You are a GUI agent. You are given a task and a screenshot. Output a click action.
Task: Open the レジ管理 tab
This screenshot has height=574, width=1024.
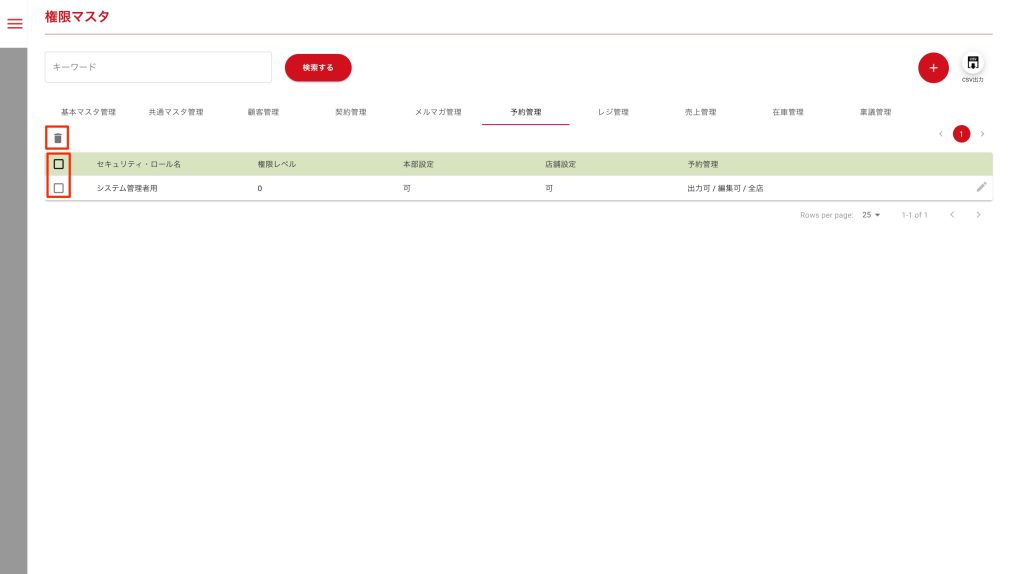point(613,112)
